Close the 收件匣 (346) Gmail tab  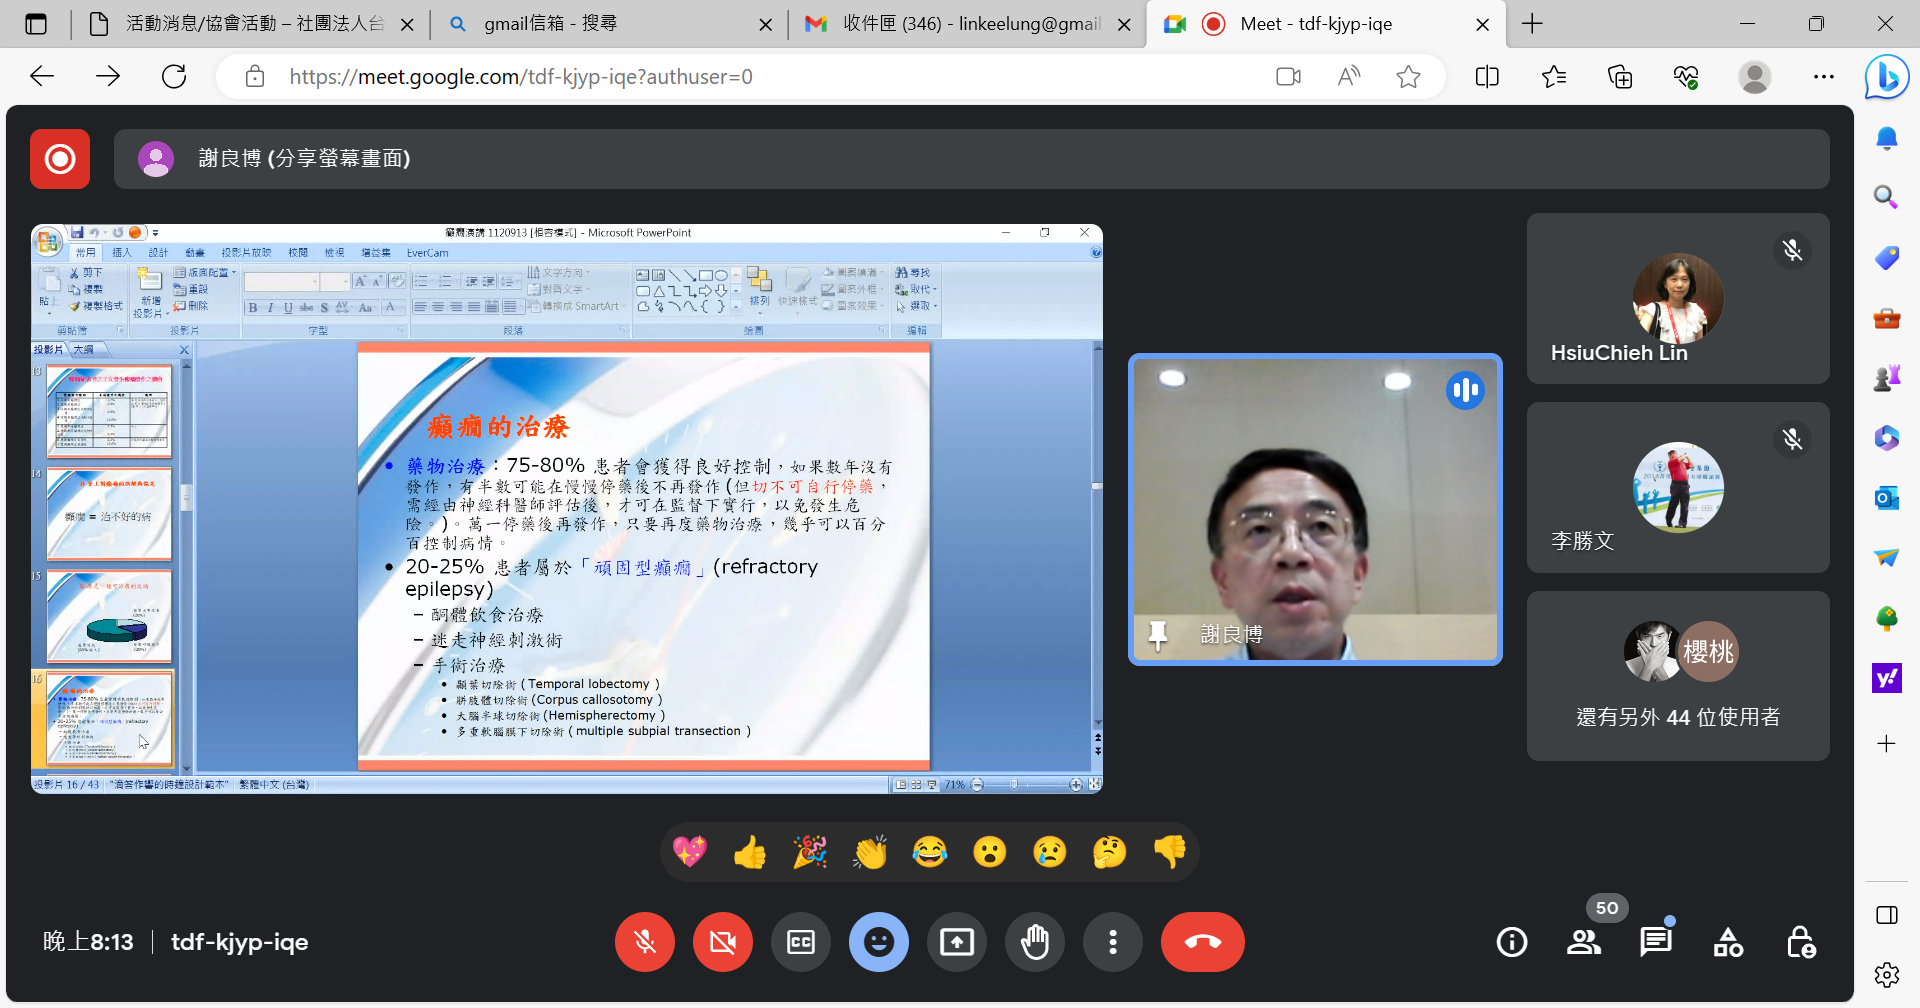click(x=1124, y=24)
